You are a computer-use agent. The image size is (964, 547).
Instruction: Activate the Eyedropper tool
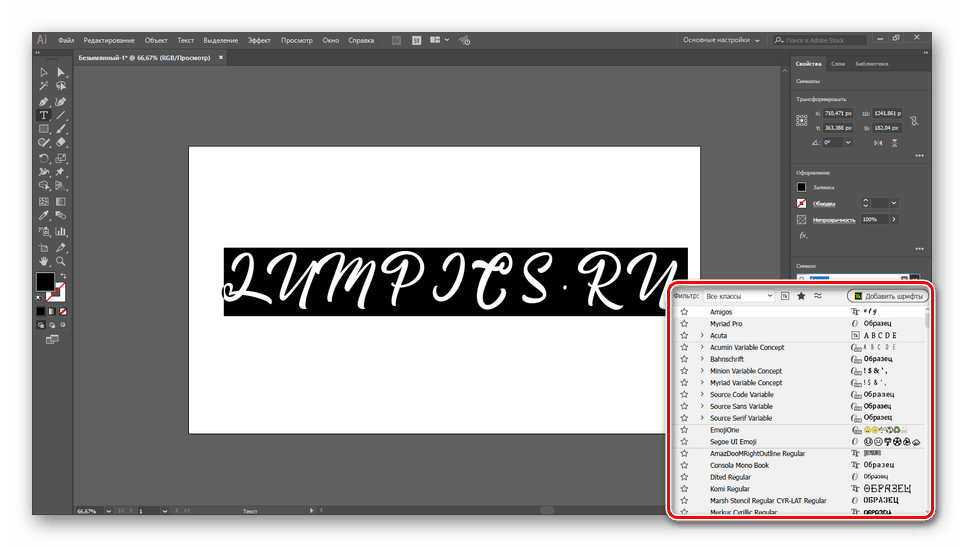click(44, 215)
